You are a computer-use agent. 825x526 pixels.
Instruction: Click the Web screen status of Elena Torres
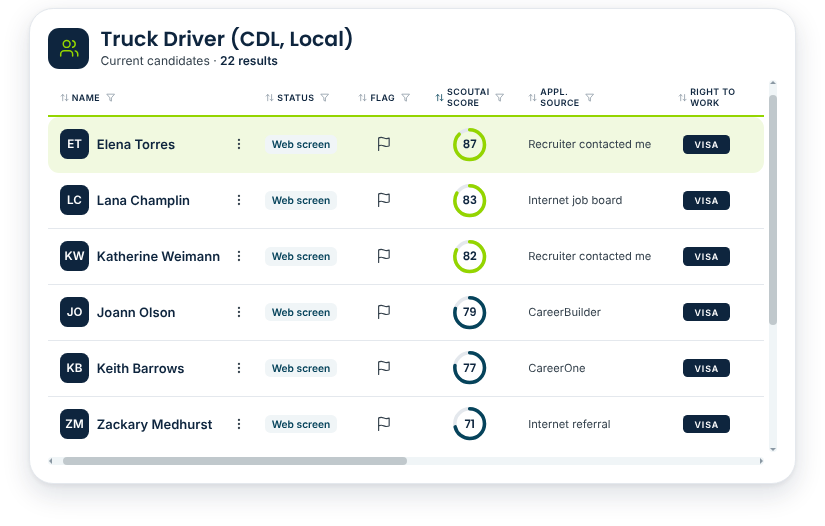click(x=301, y=144)
